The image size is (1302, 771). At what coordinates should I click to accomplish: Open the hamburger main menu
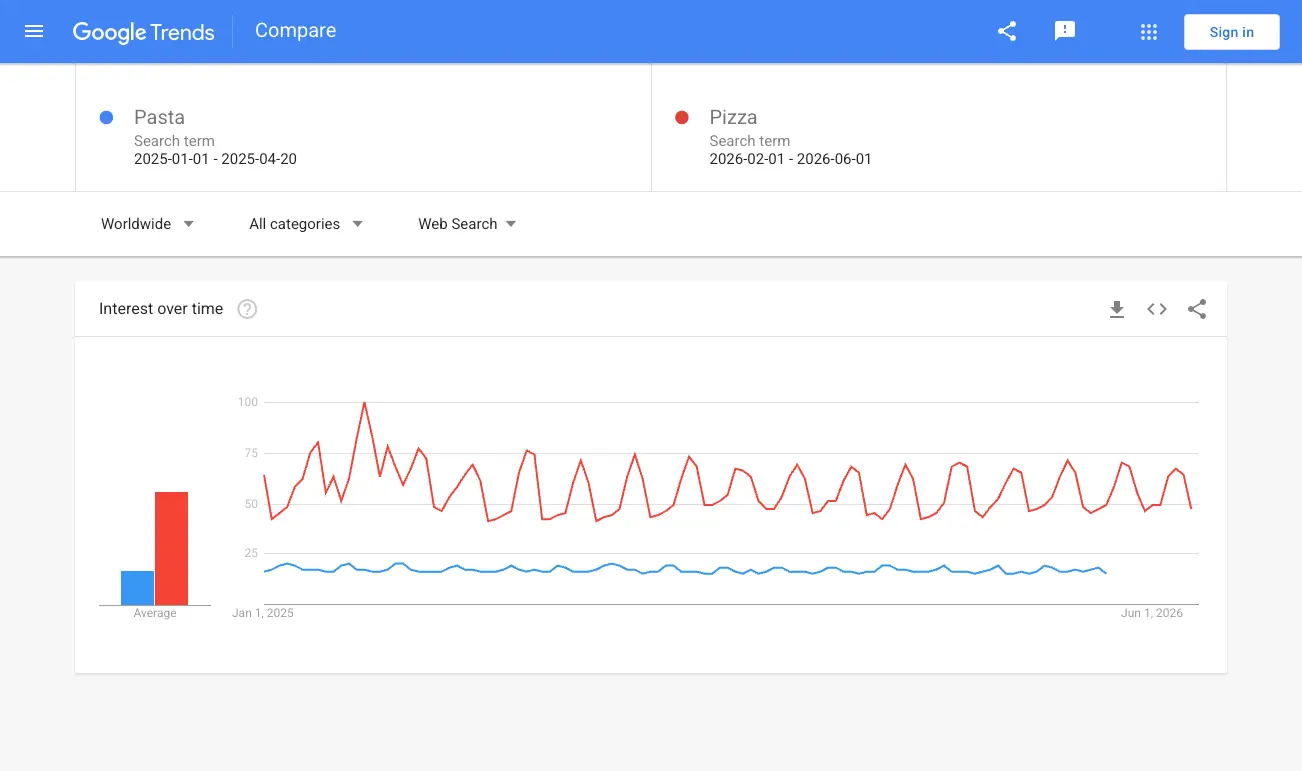34,31
